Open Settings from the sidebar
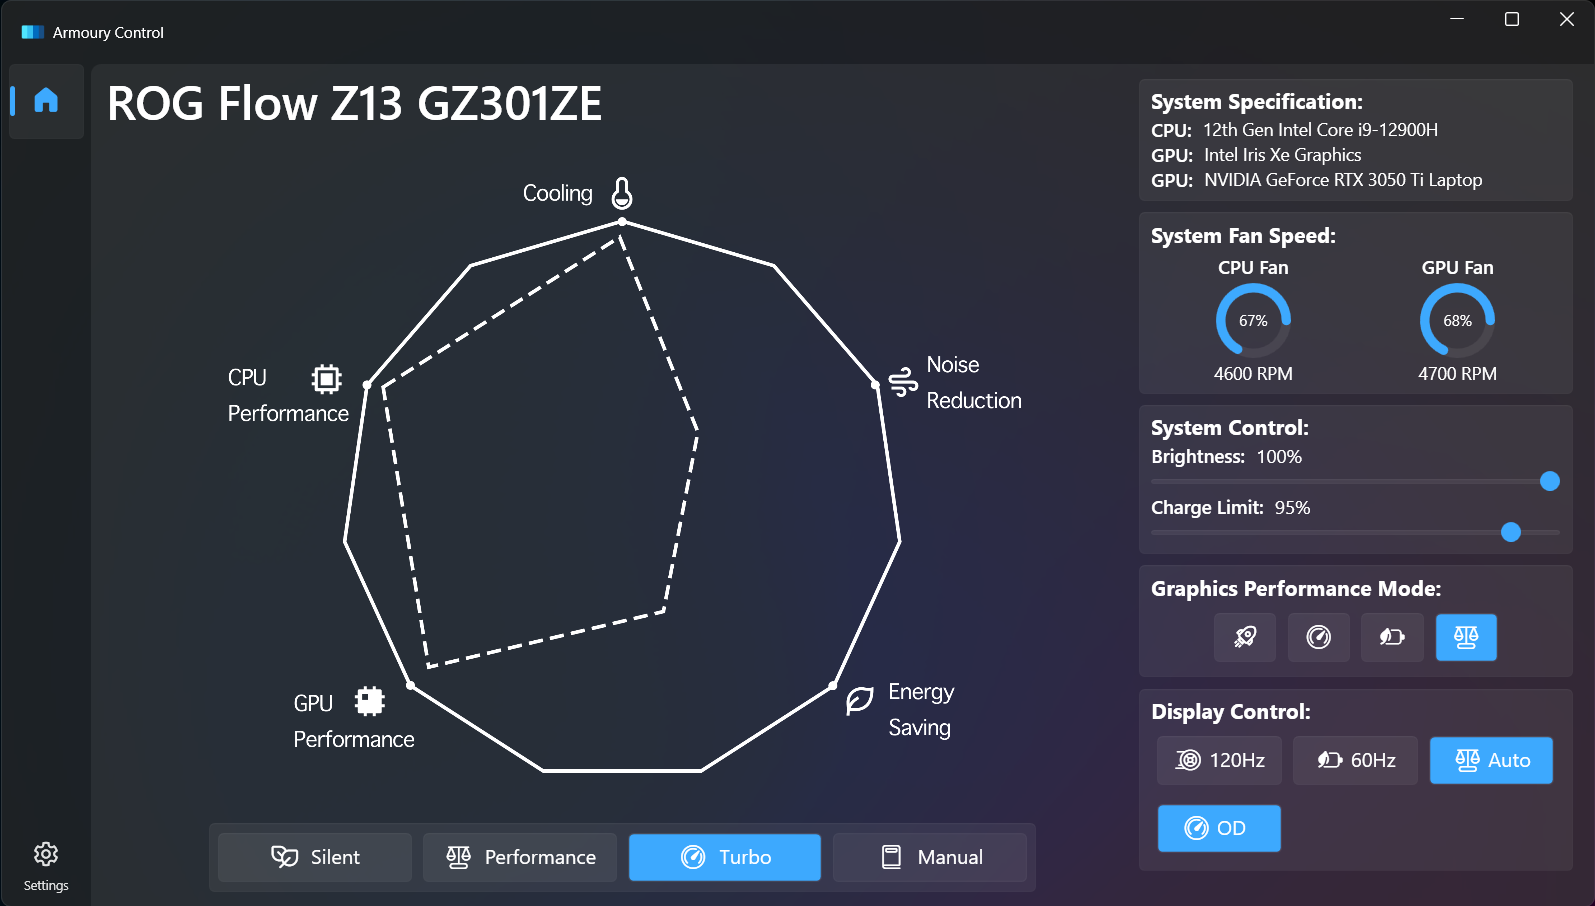The height and width of the screenshot is (906, 1595). click(x=46, y=866)
